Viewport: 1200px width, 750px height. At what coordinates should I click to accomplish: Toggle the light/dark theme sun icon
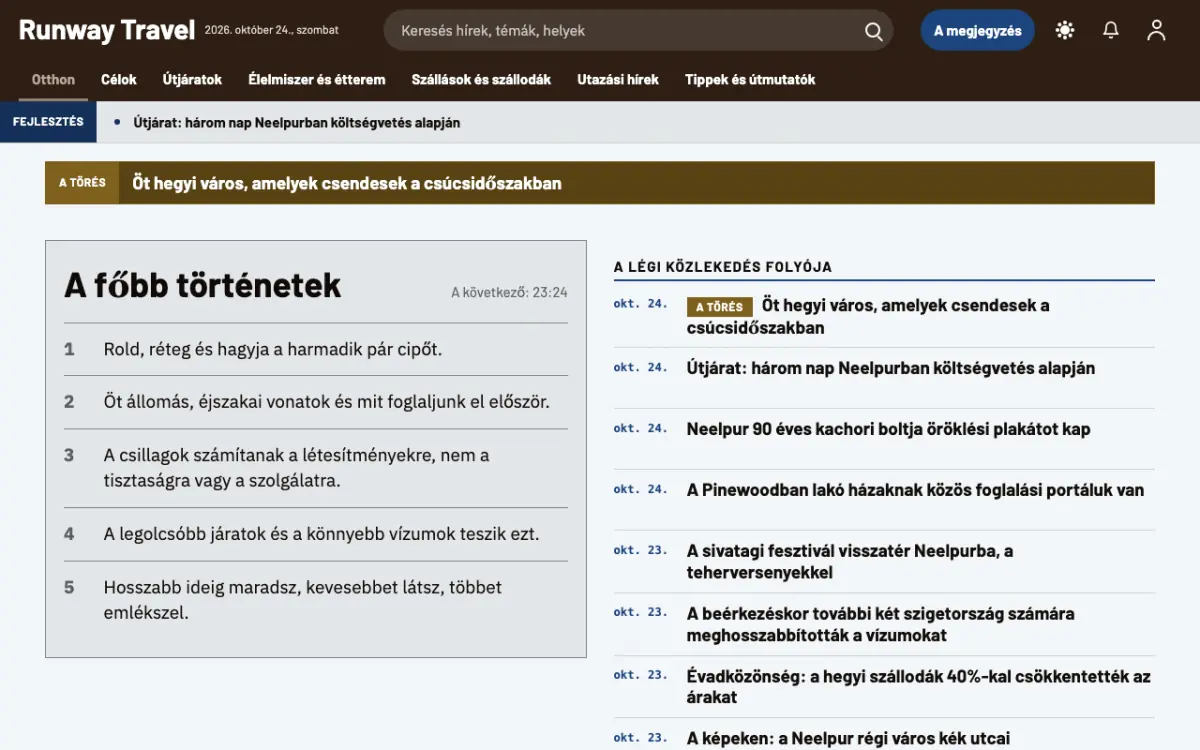pos(1065,31)
